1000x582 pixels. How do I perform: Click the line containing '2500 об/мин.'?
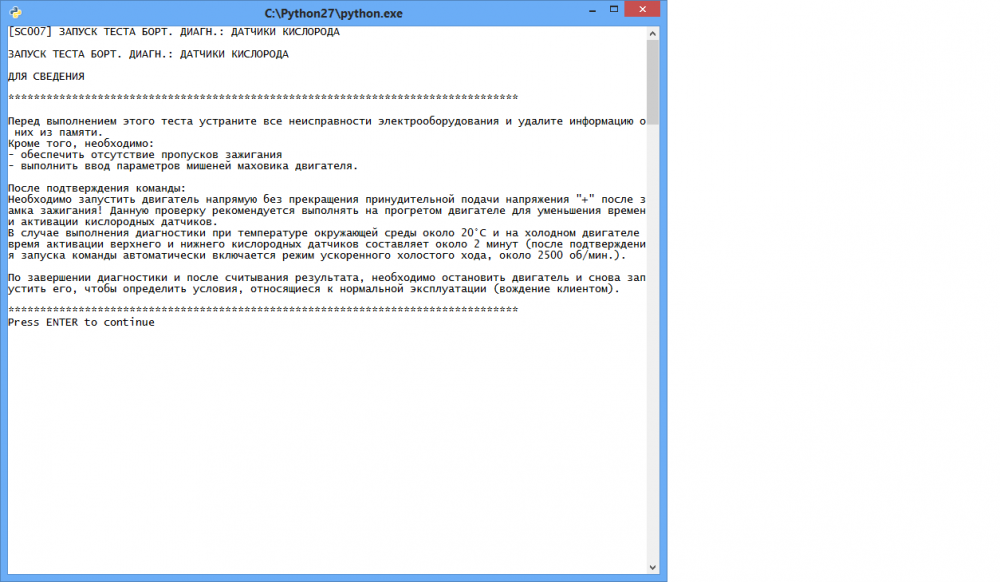[317, 255]
